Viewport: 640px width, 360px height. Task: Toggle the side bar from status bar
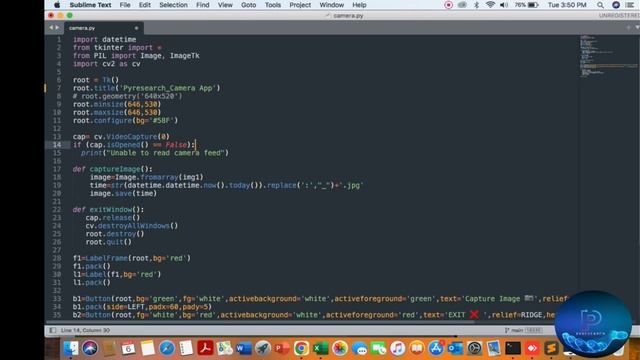pos(52,330)
